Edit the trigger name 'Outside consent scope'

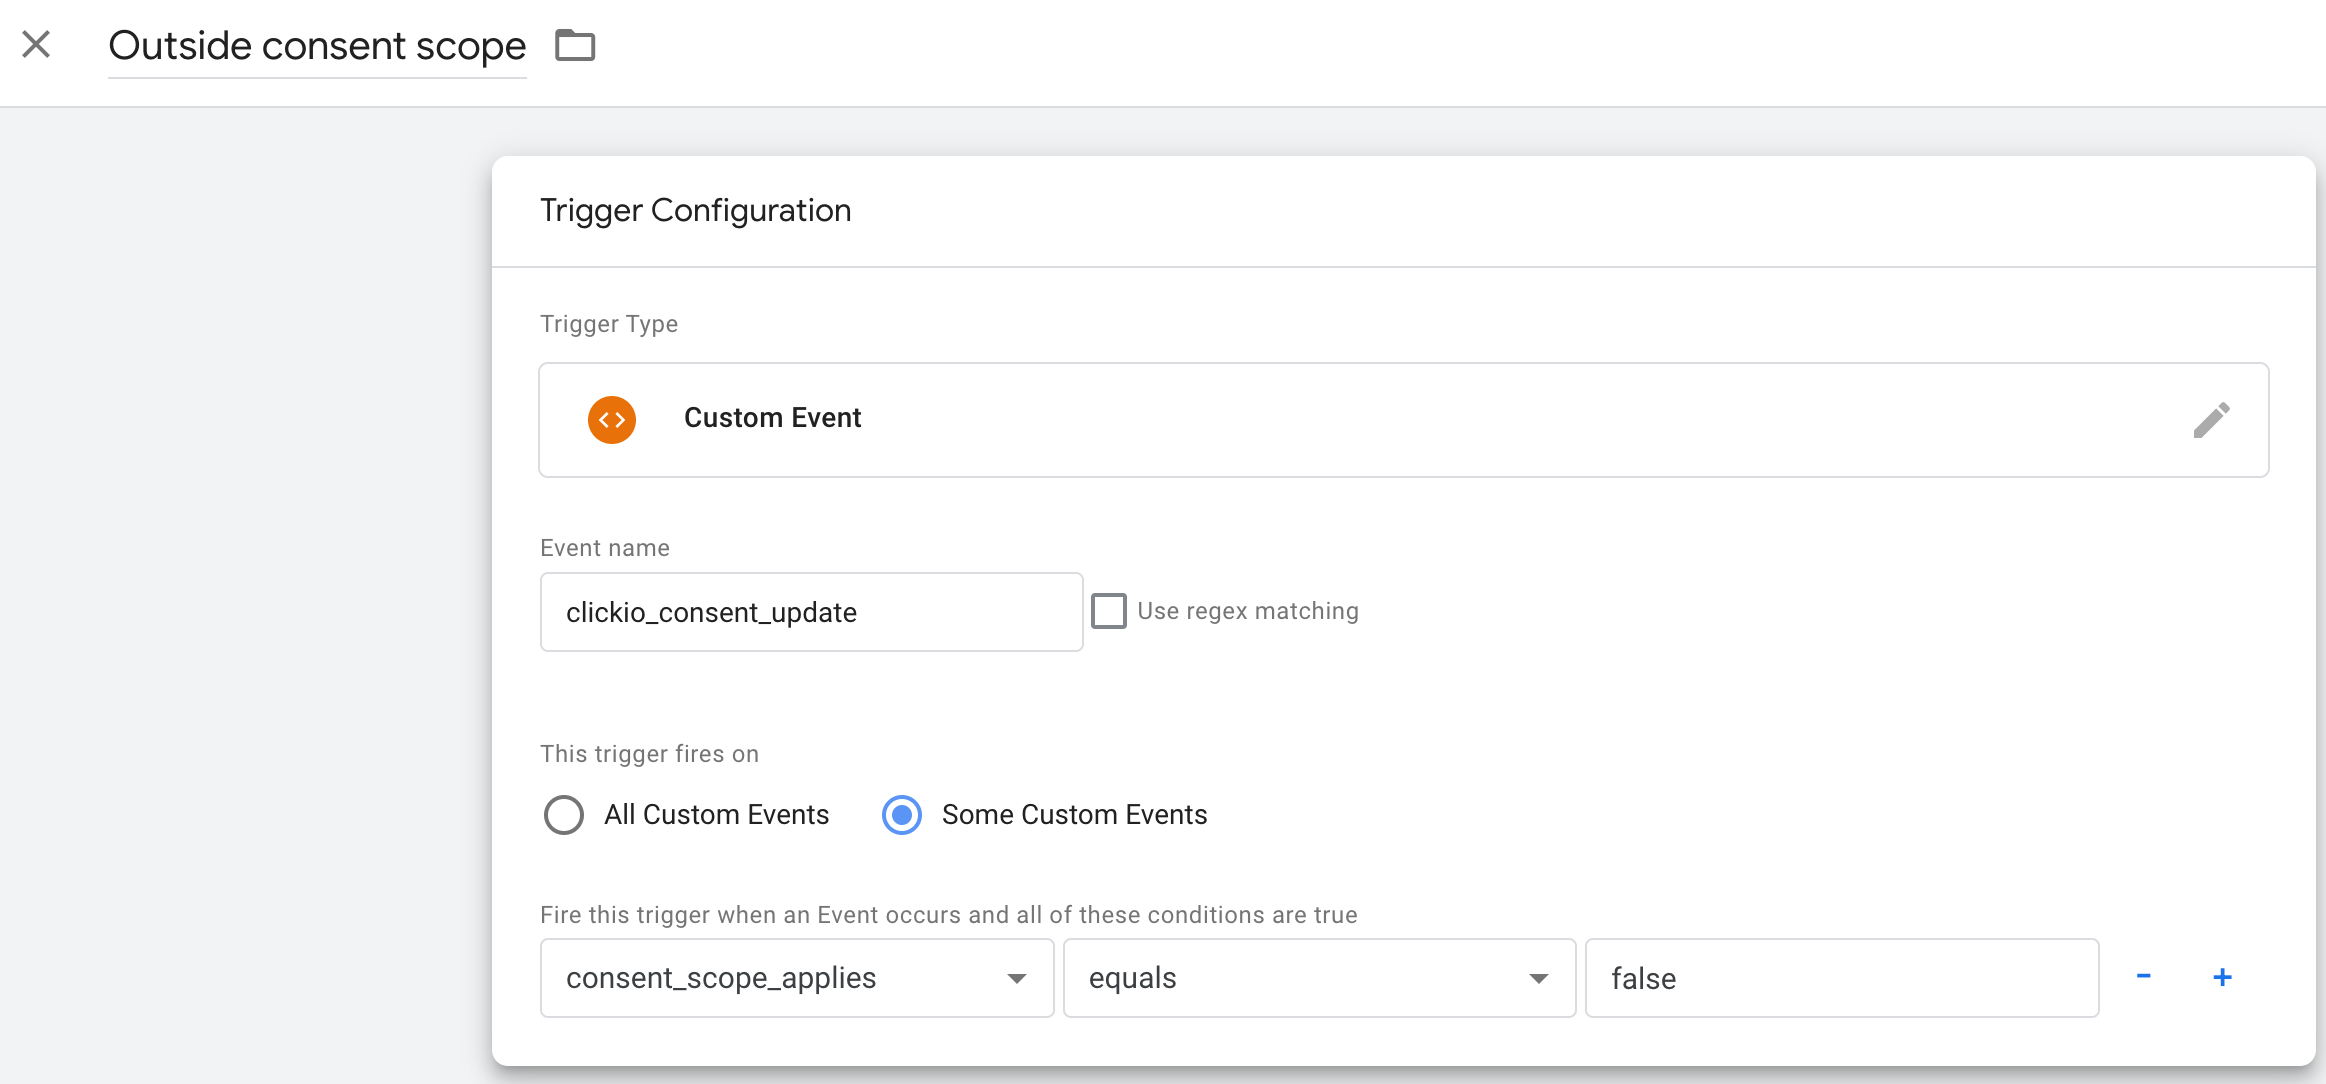(317, 46)
